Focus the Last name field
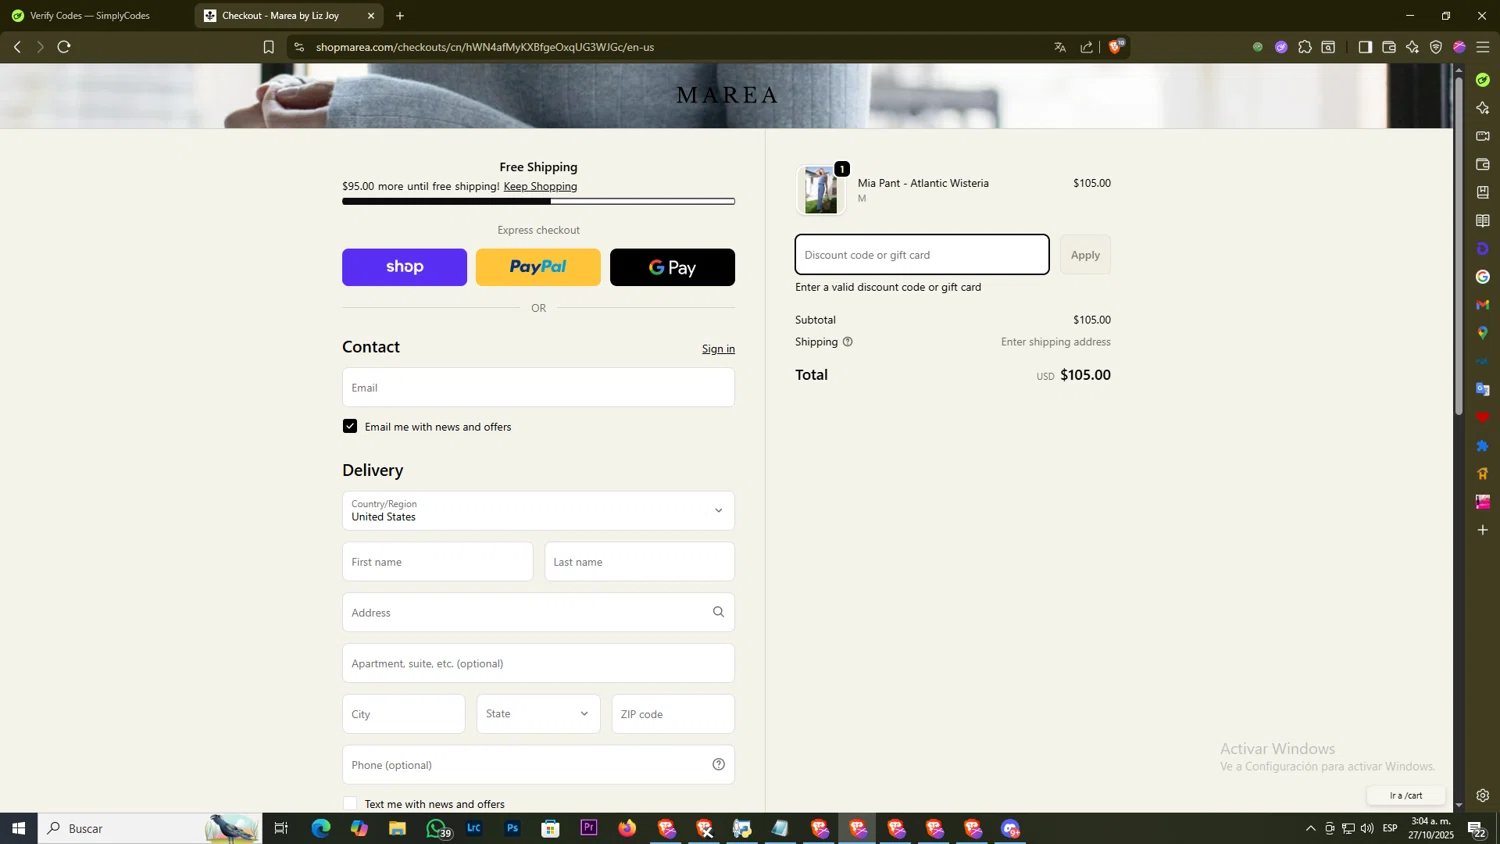This screenshot has width=1500, height=844. (x=639, y=562)
